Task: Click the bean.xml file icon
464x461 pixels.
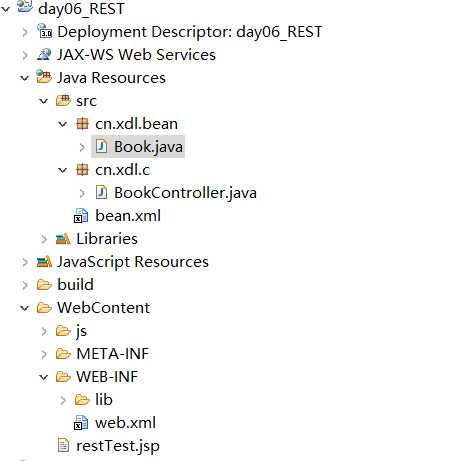Action: pyautogui.click(x=81, y=216)
